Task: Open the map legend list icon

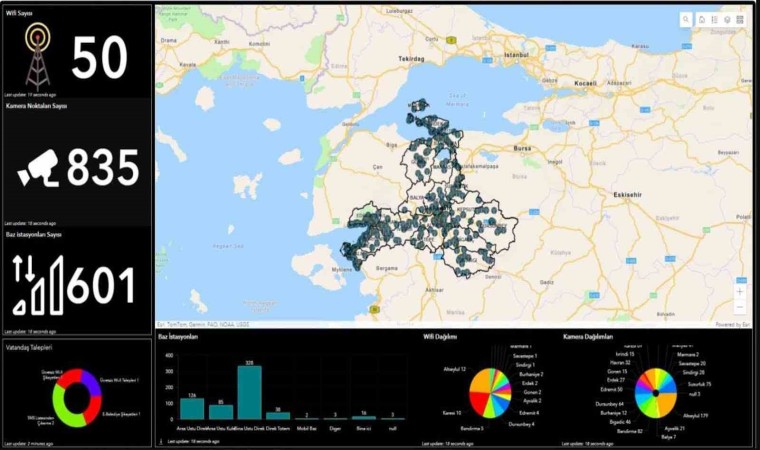Action: tap(714, 19)
